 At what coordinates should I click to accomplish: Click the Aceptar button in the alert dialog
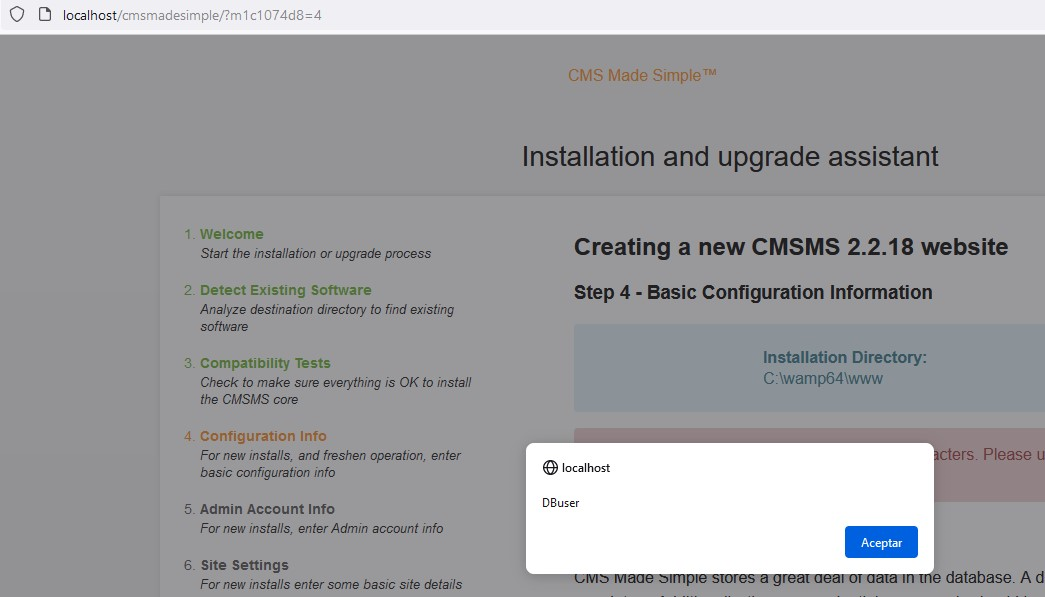click(881, 542)
